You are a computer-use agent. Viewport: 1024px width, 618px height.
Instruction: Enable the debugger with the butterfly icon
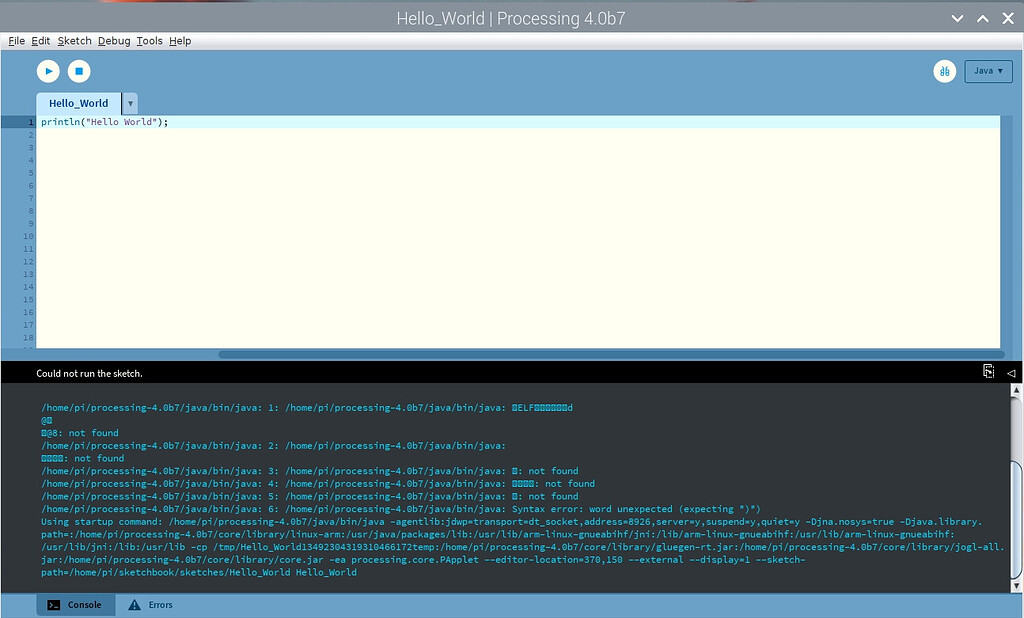click(x=944, y=71)
